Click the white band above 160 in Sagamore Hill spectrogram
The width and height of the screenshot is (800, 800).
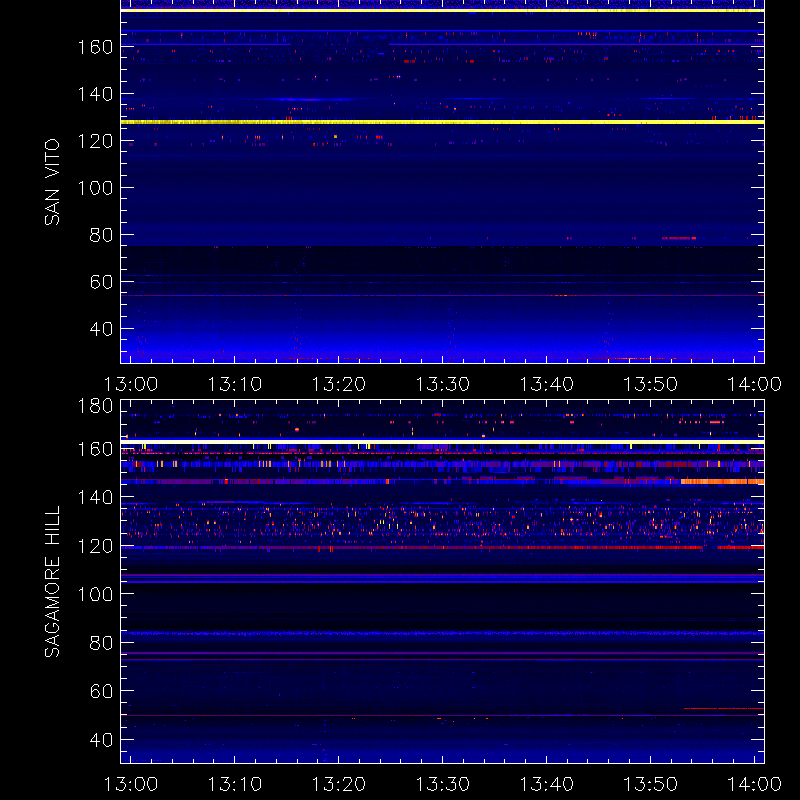[442, 440]
